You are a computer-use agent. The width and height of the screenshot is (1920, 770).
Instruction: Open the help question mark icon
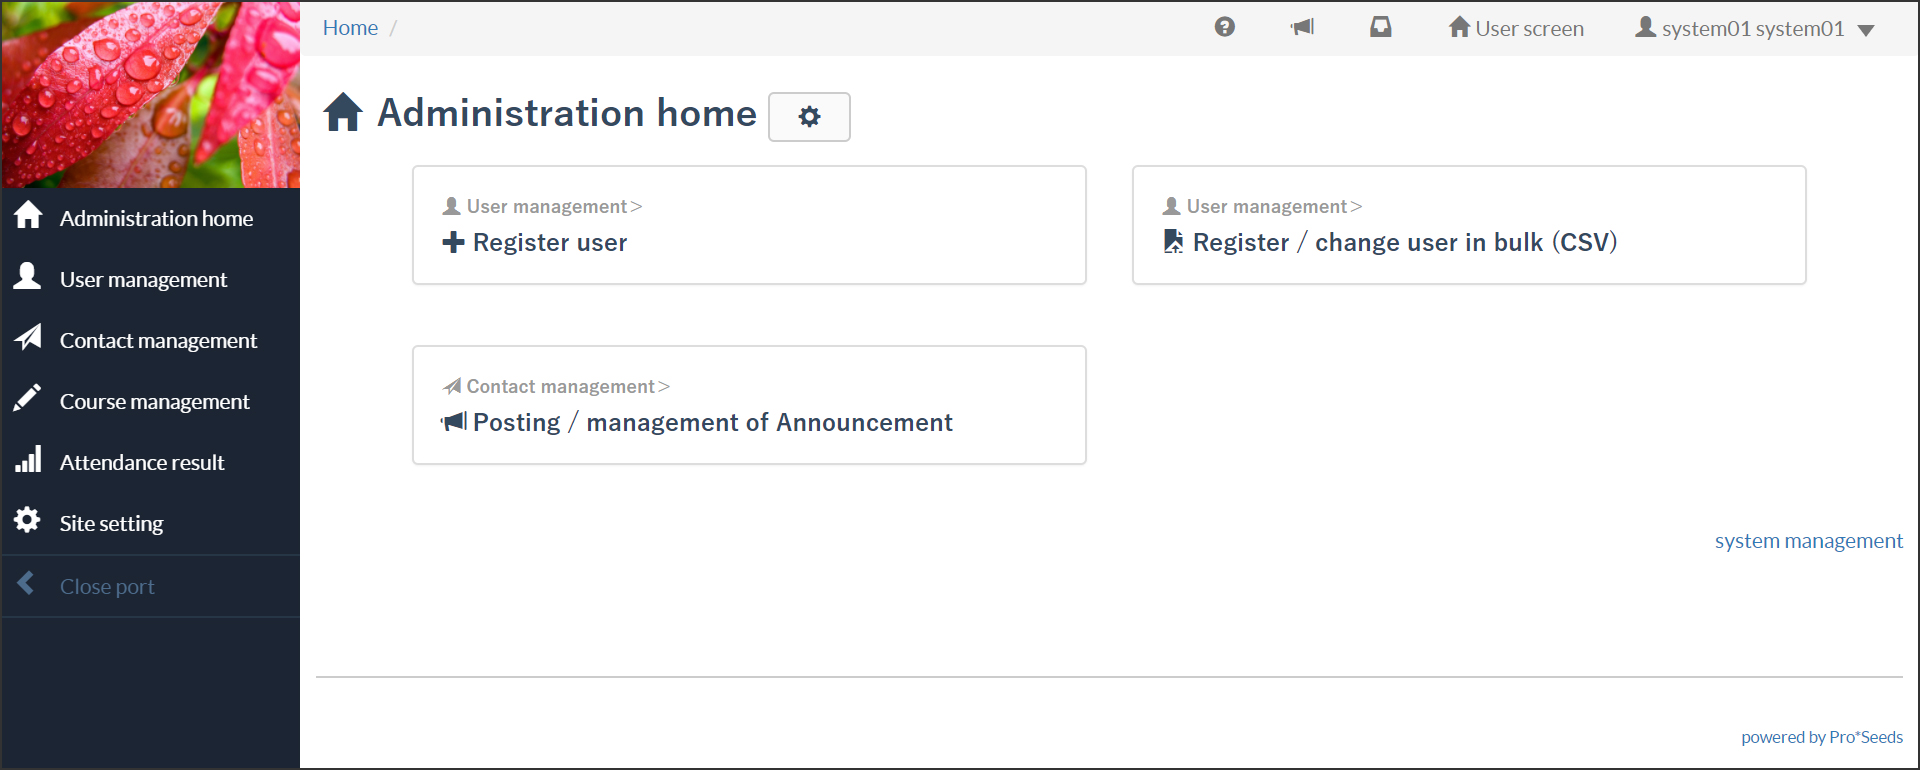coord(1224,27)
